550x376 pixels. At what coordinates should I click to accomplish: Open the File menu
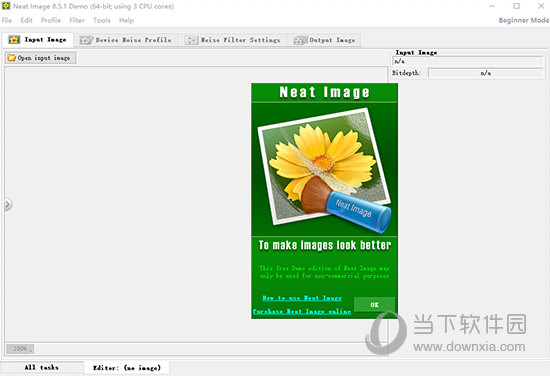coord(7,20)
